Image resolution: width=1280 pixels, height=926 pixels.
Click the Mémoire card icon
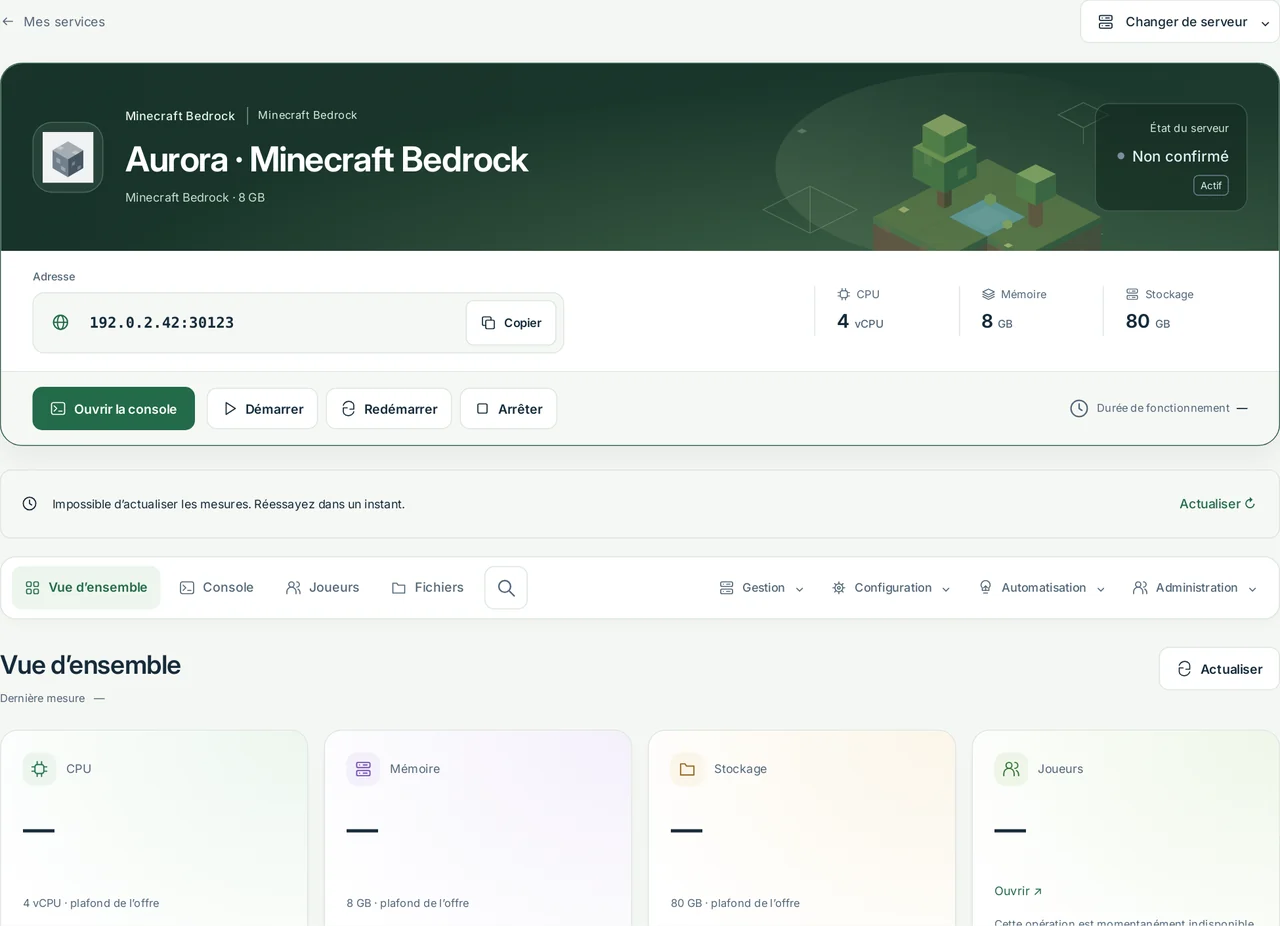(x=363, y=769)
